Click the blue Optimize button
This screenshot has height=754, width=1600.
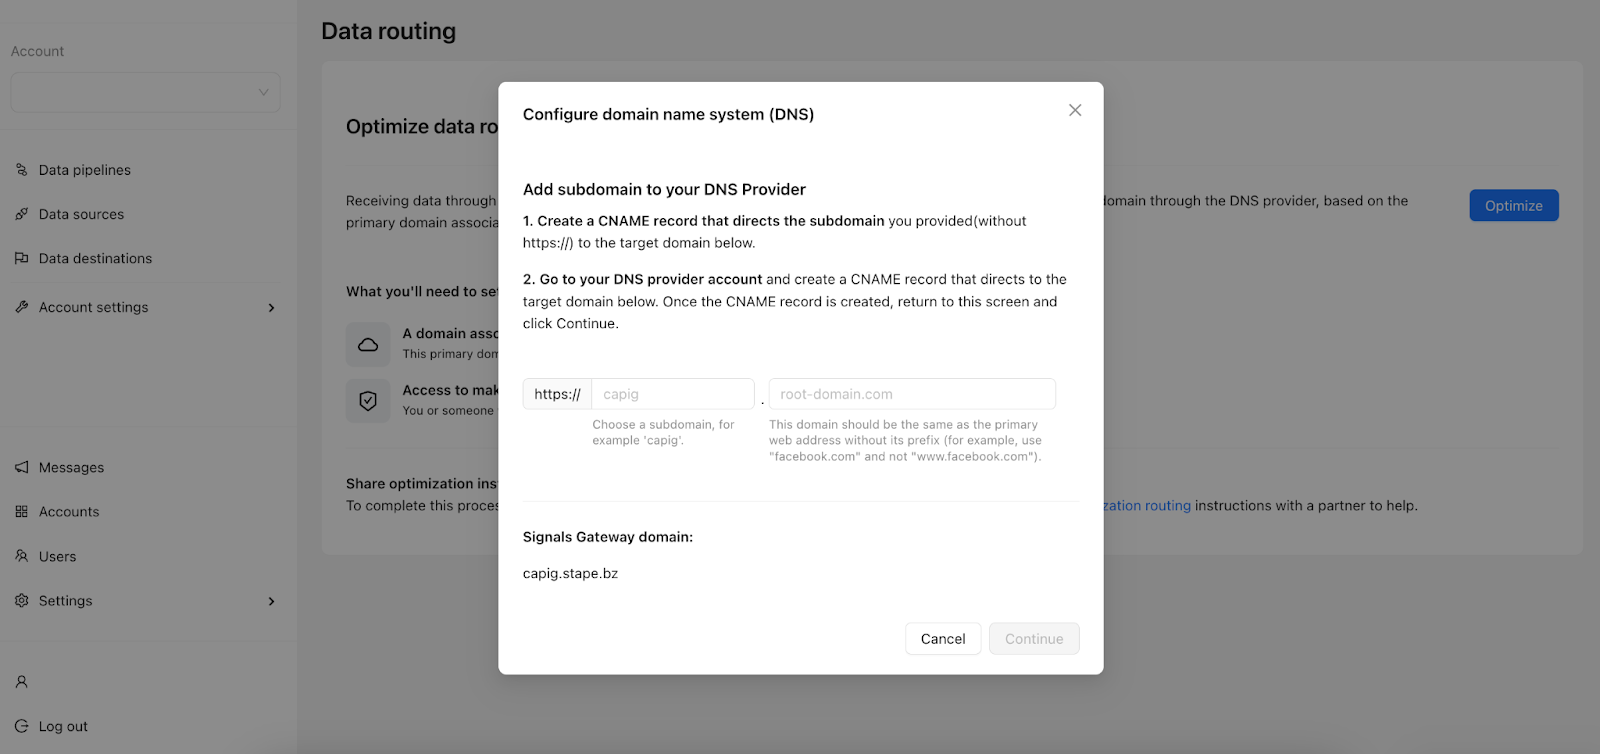pyautogui.click(x=1514, y=205)
